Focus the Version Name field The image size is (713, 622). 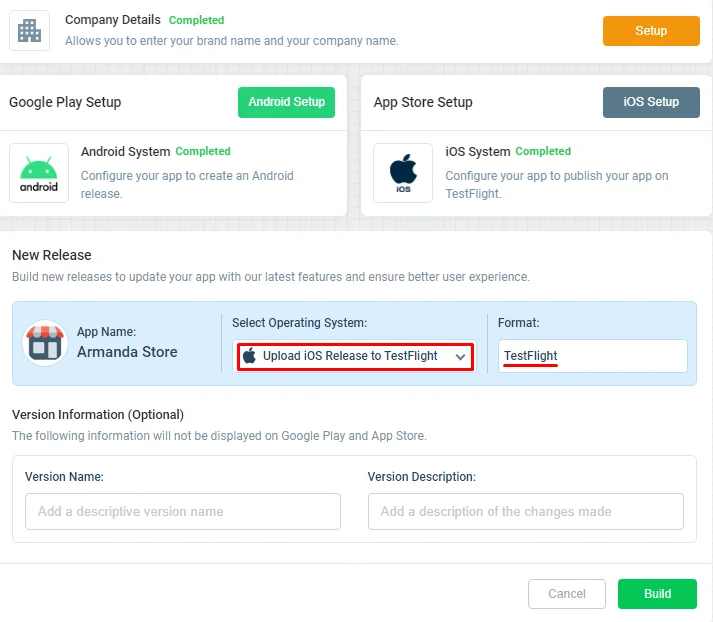point(183,512)
